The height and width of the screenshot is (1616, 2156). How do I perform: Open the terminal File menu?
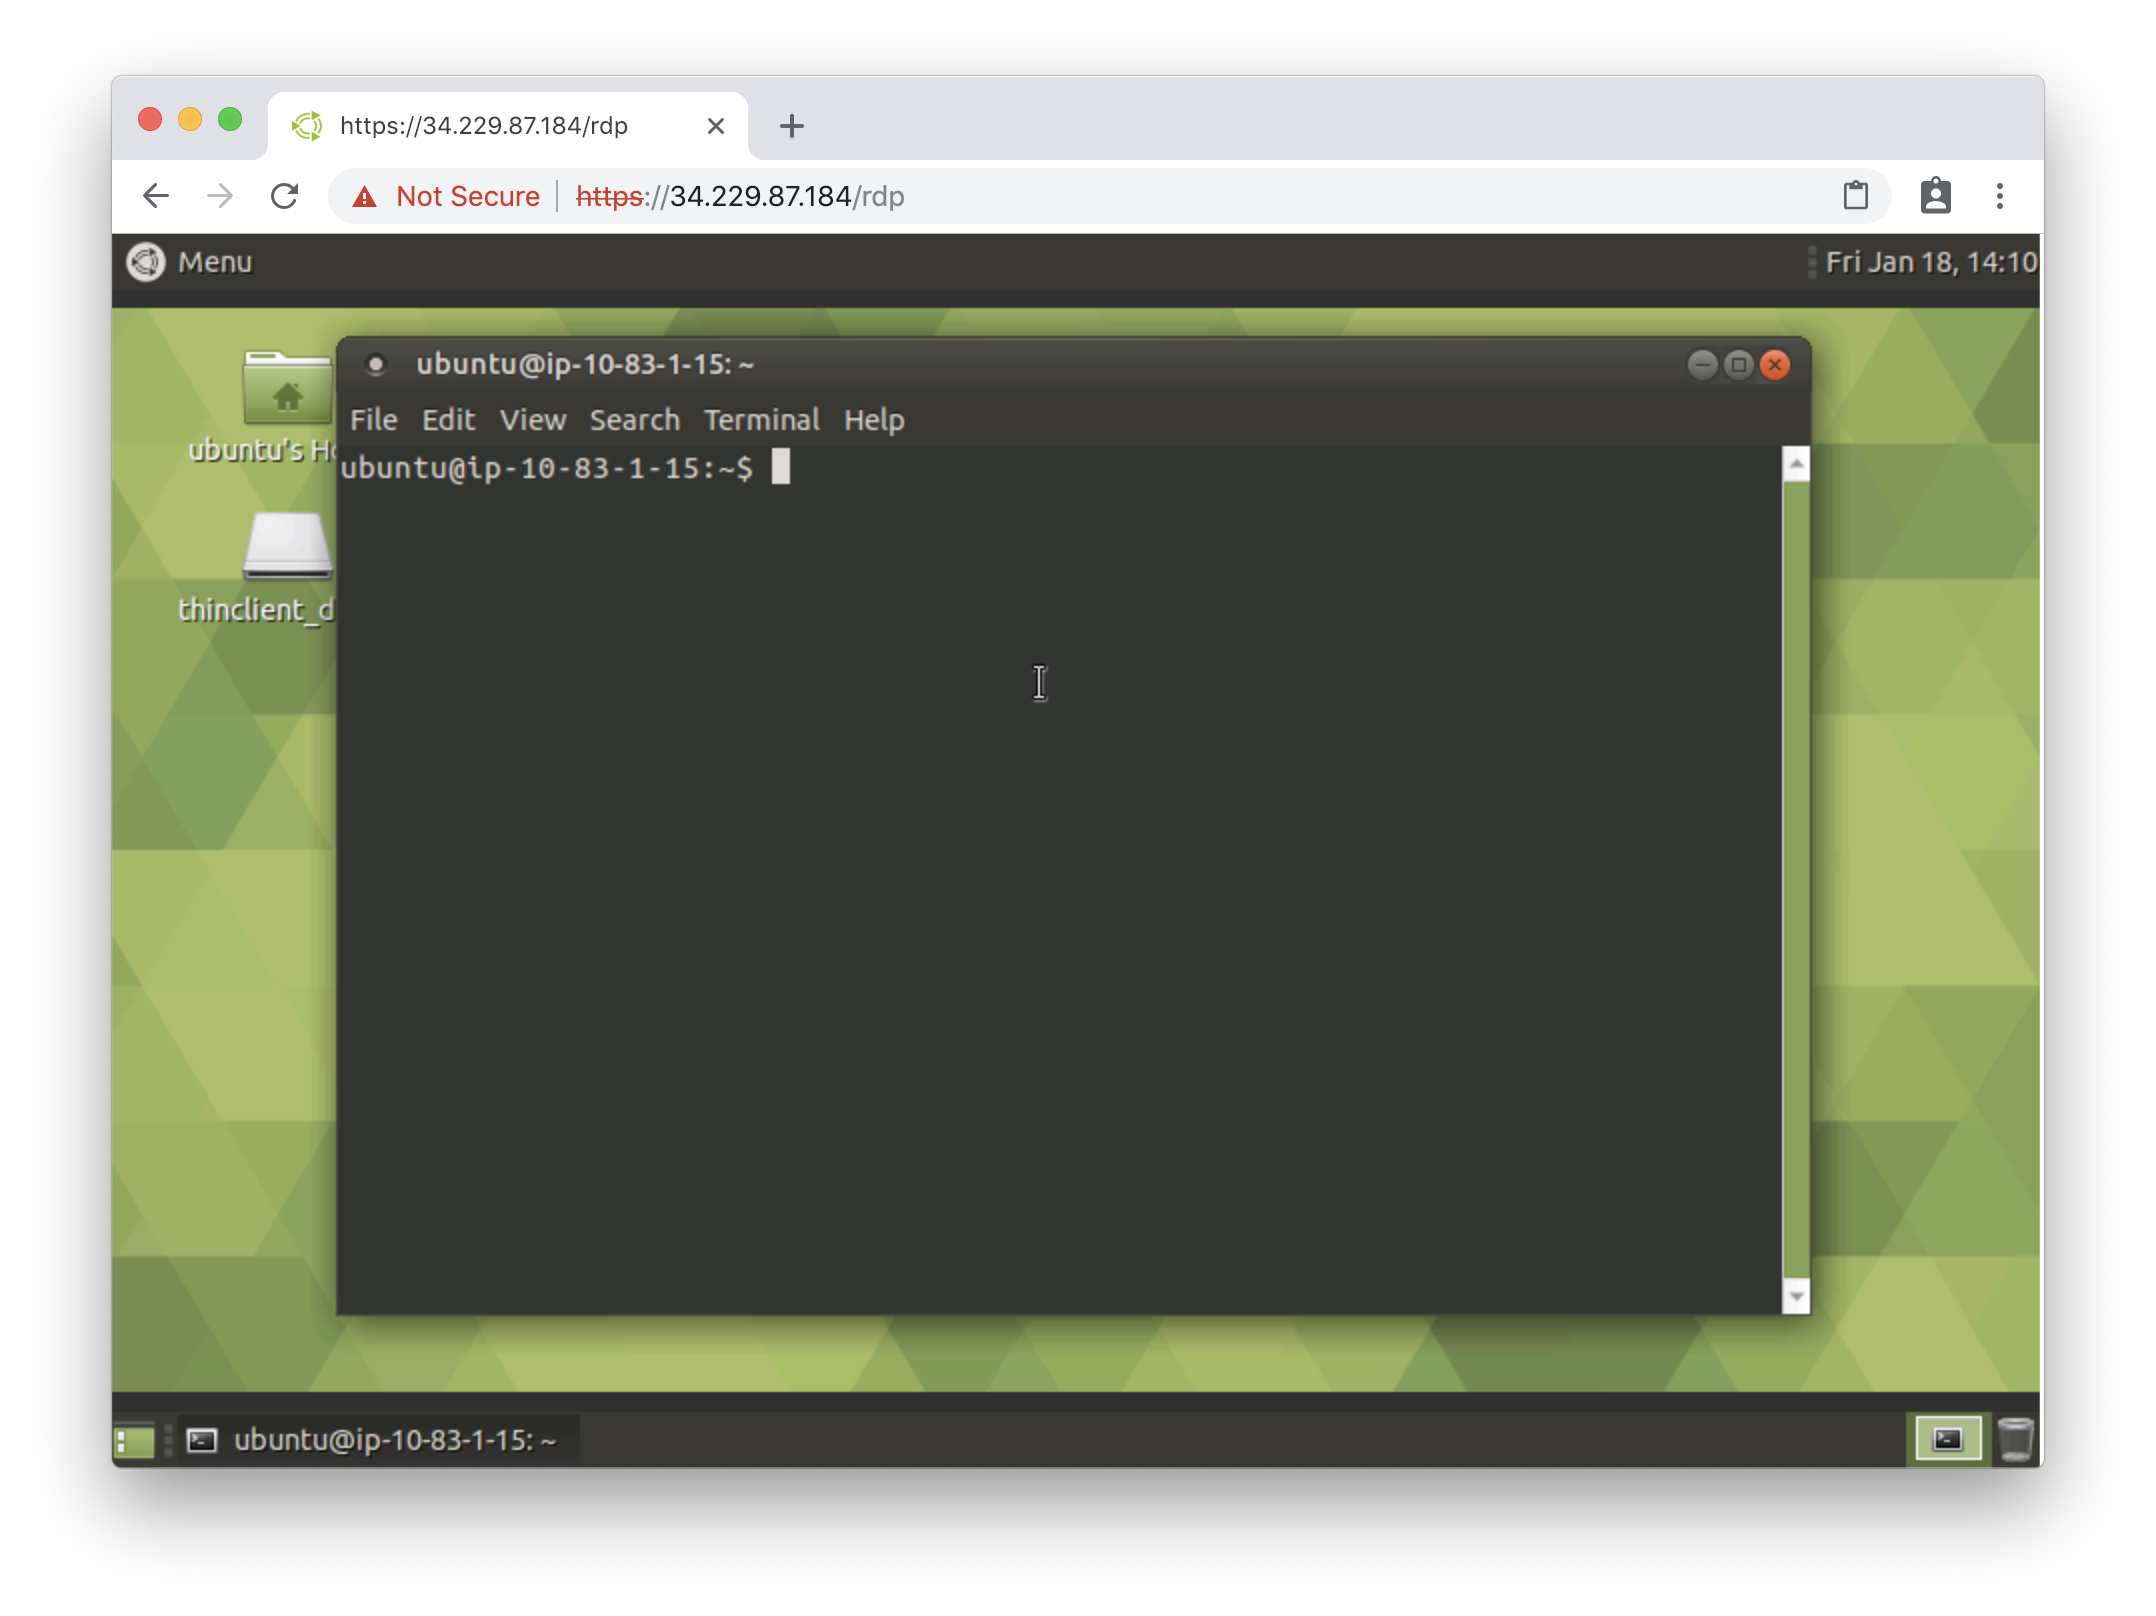coord(373,420)
